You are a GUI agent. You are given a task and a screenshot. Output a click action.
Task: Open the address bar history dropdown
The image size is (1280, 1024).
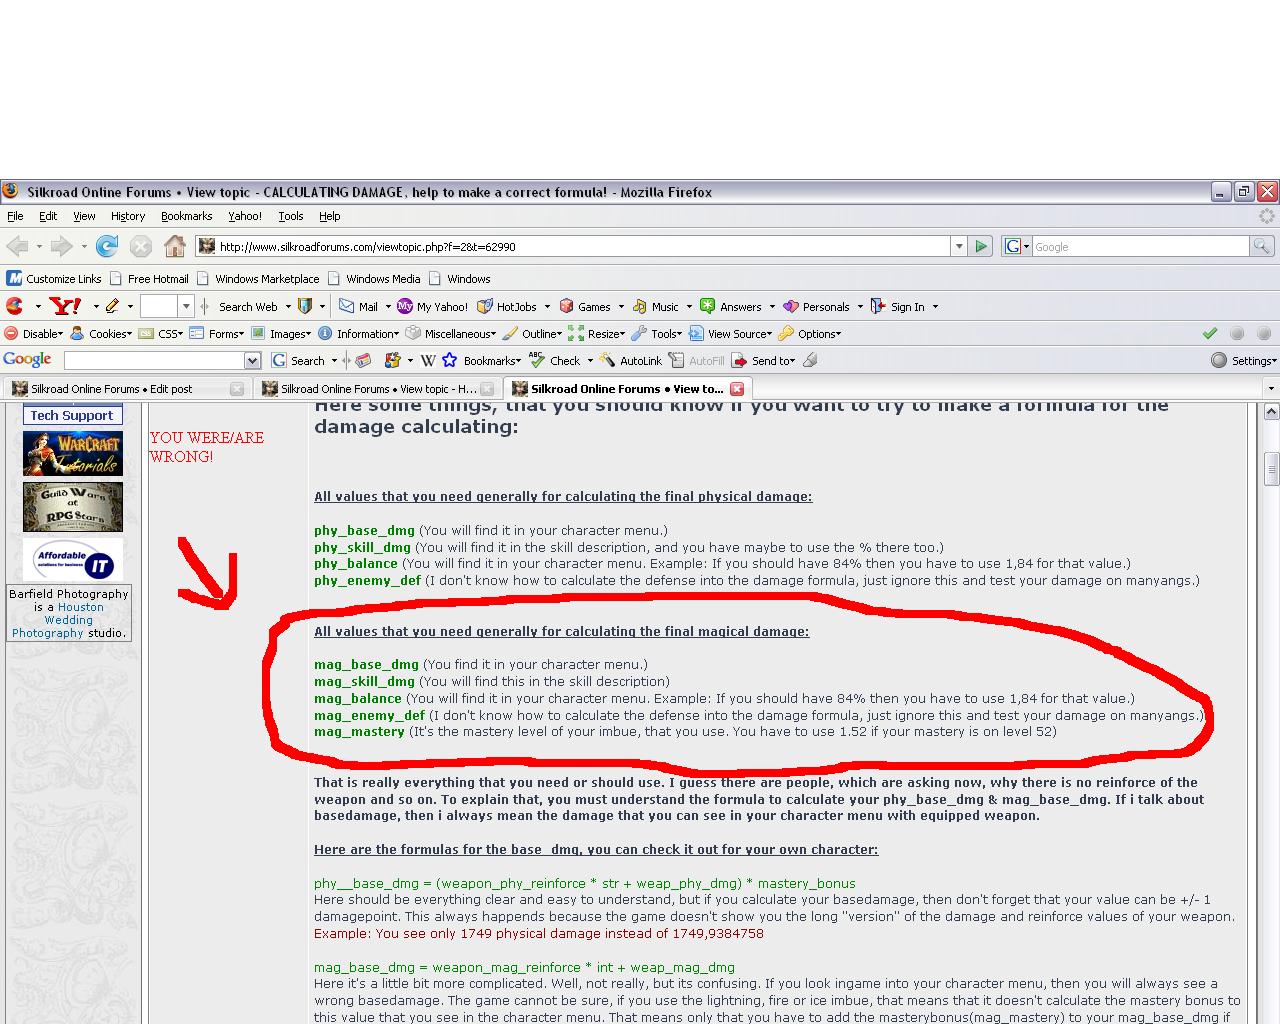(958, 246)
